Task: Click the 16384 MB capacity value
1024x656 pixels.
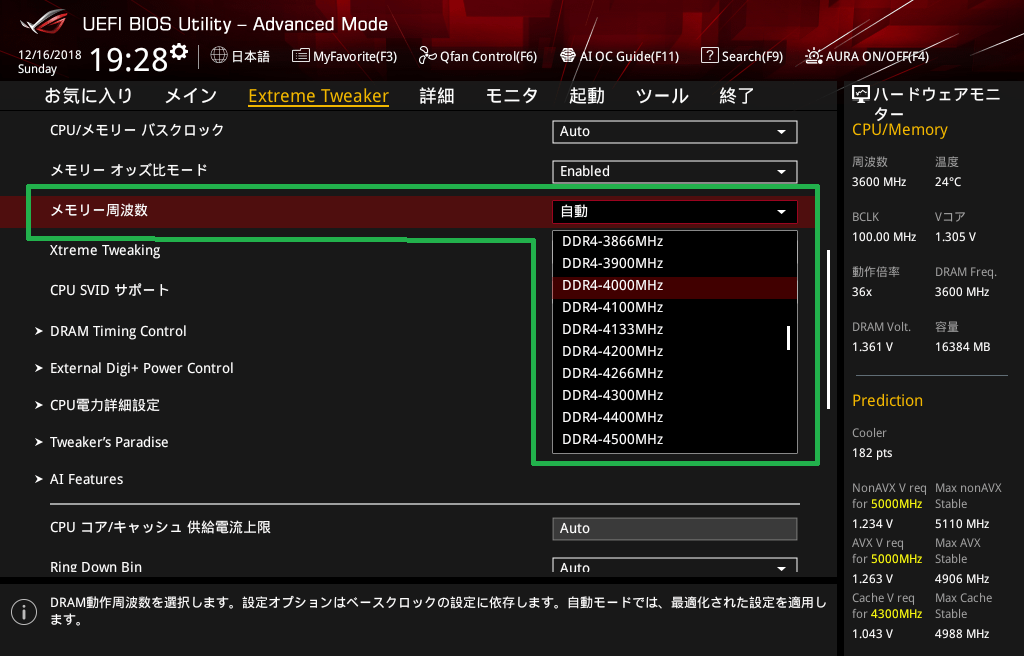Action: tap(963, 347)
